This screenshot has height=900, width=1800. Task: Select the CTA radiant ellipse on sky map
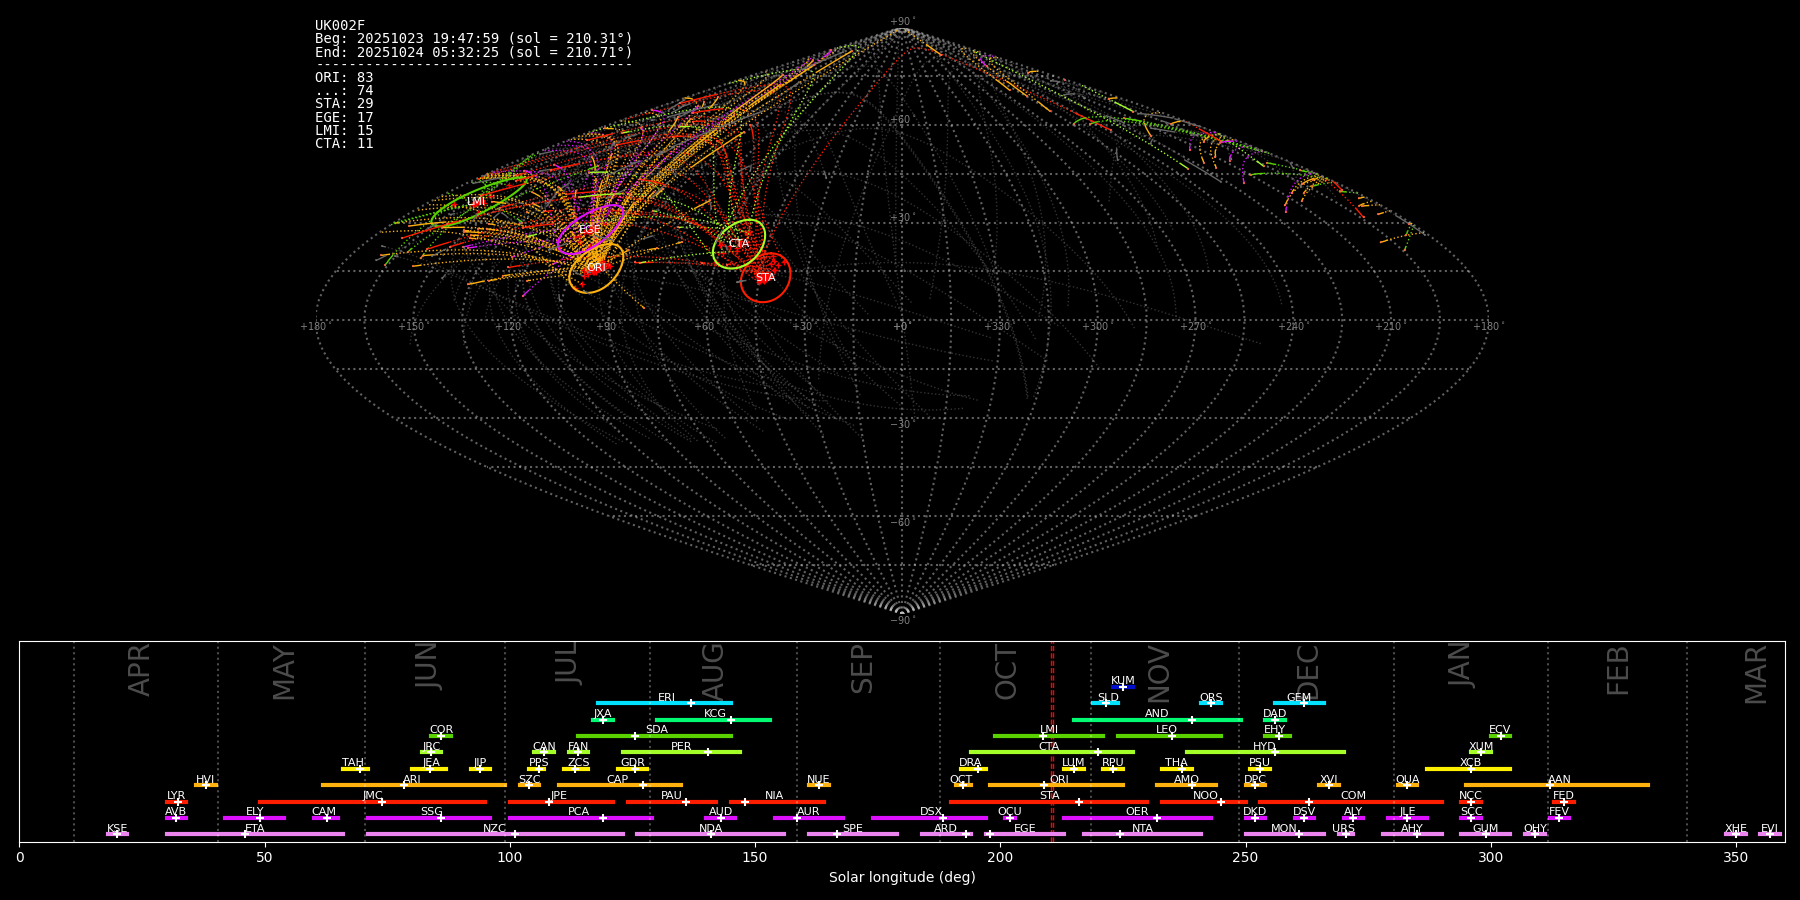[x=739, y=244]
